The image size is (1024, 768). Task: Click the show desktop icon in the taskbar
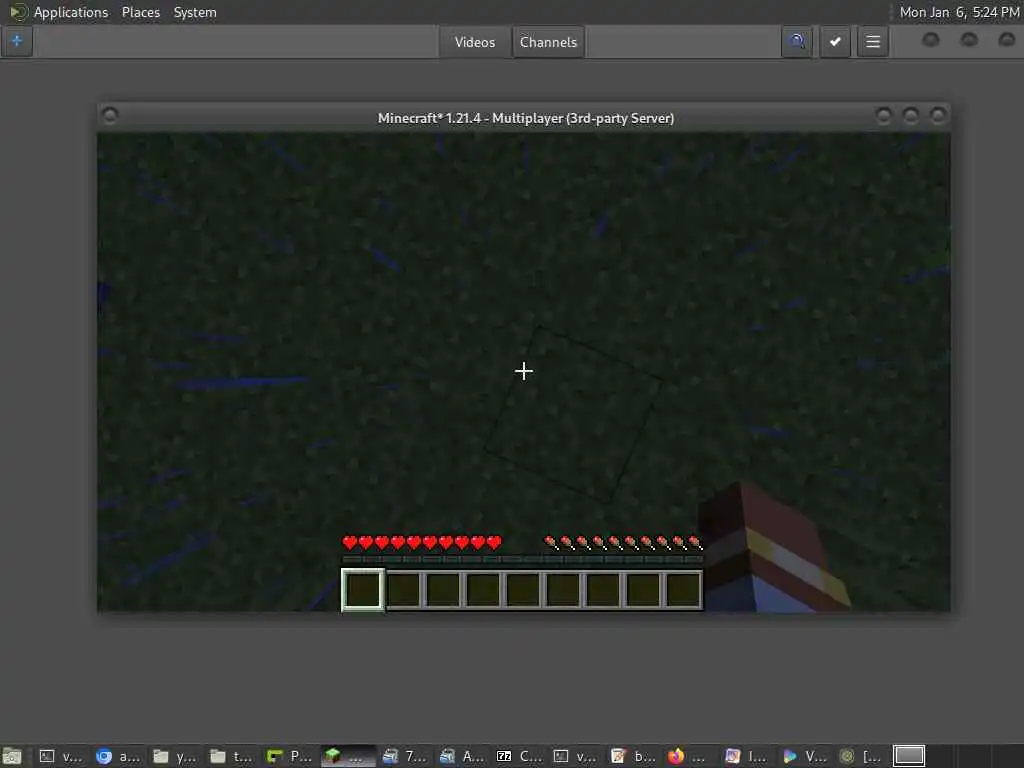tap(12, 756)
